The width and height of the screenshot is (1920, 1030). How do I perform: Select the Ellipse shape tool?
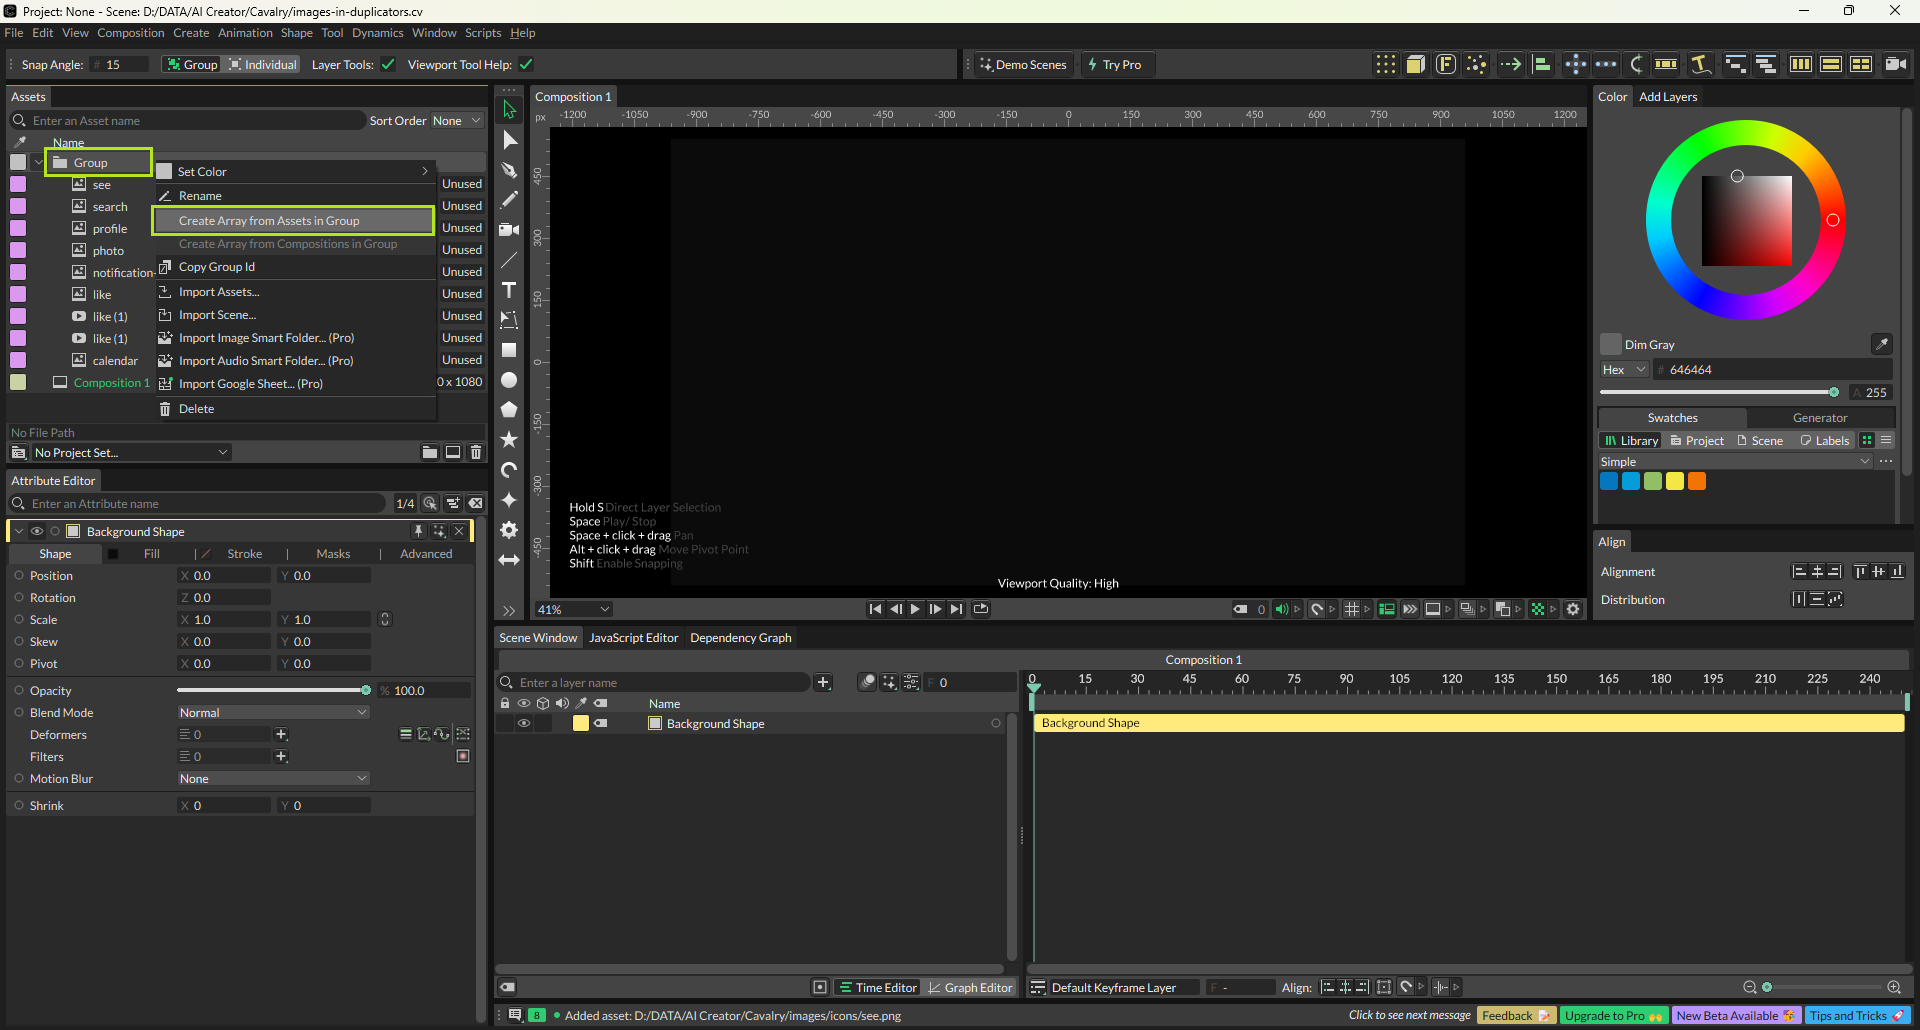(509, 380)
